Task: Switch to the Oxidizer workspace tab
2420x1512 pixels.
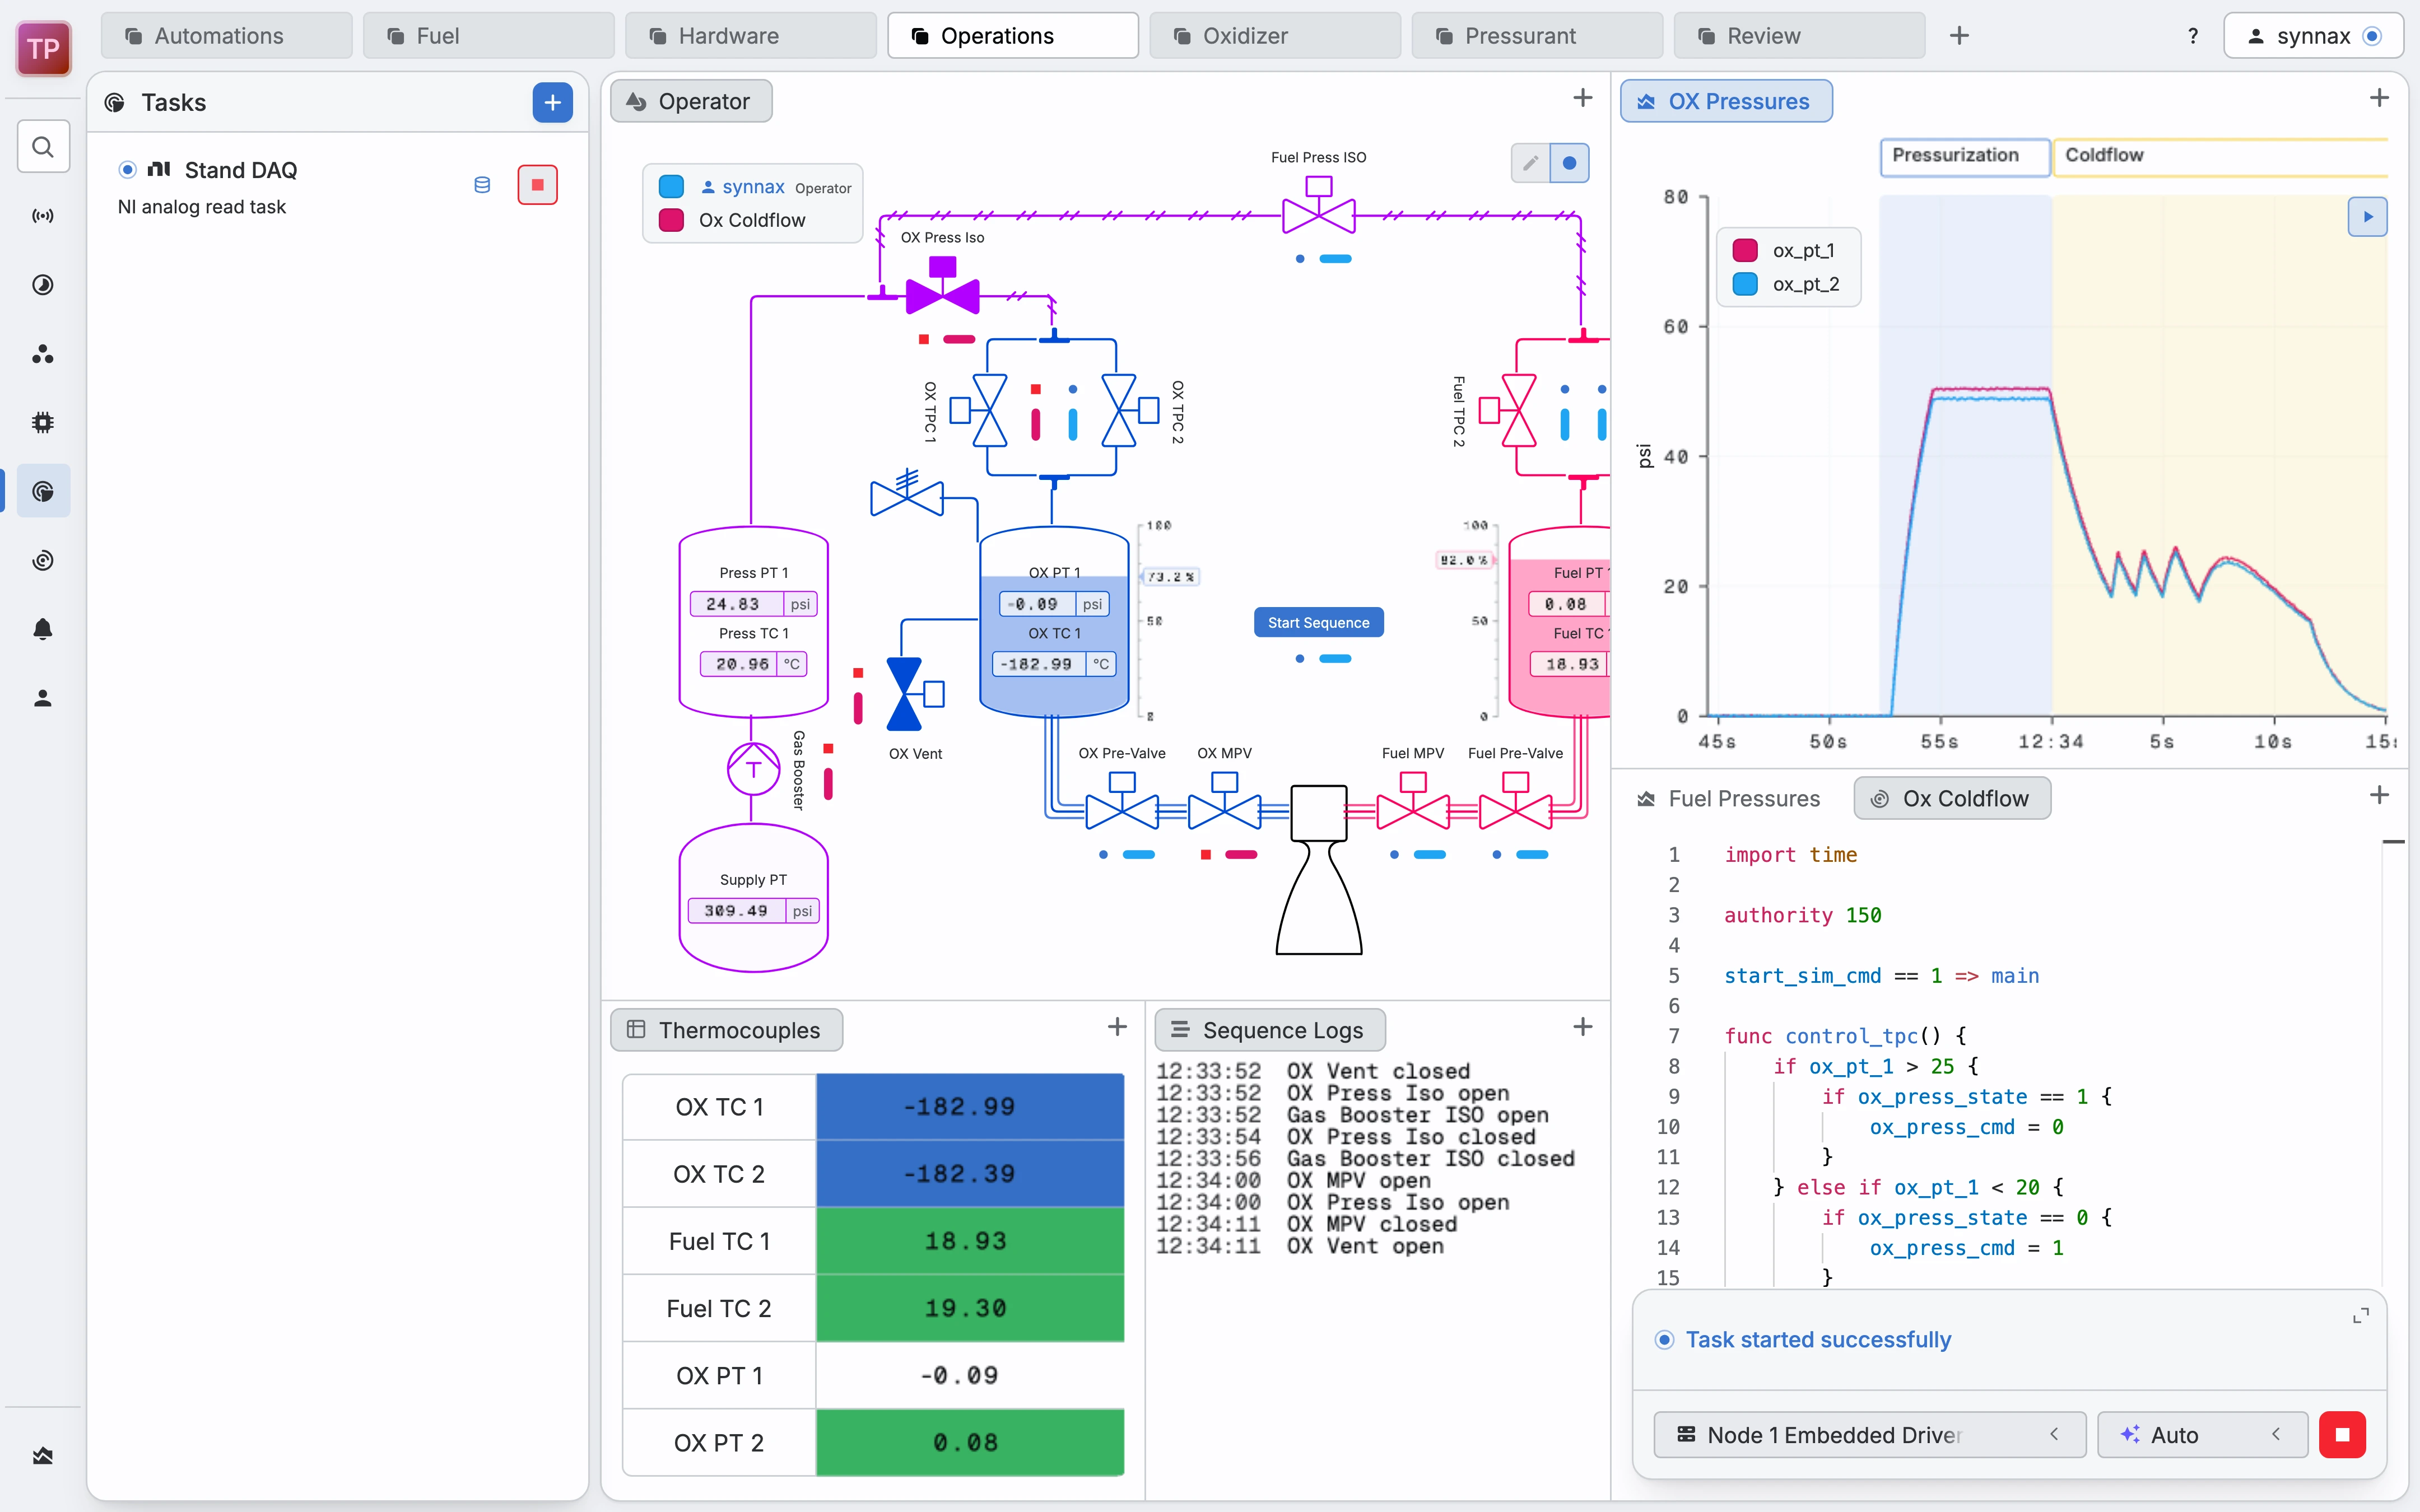Action: click(1274, 36)
